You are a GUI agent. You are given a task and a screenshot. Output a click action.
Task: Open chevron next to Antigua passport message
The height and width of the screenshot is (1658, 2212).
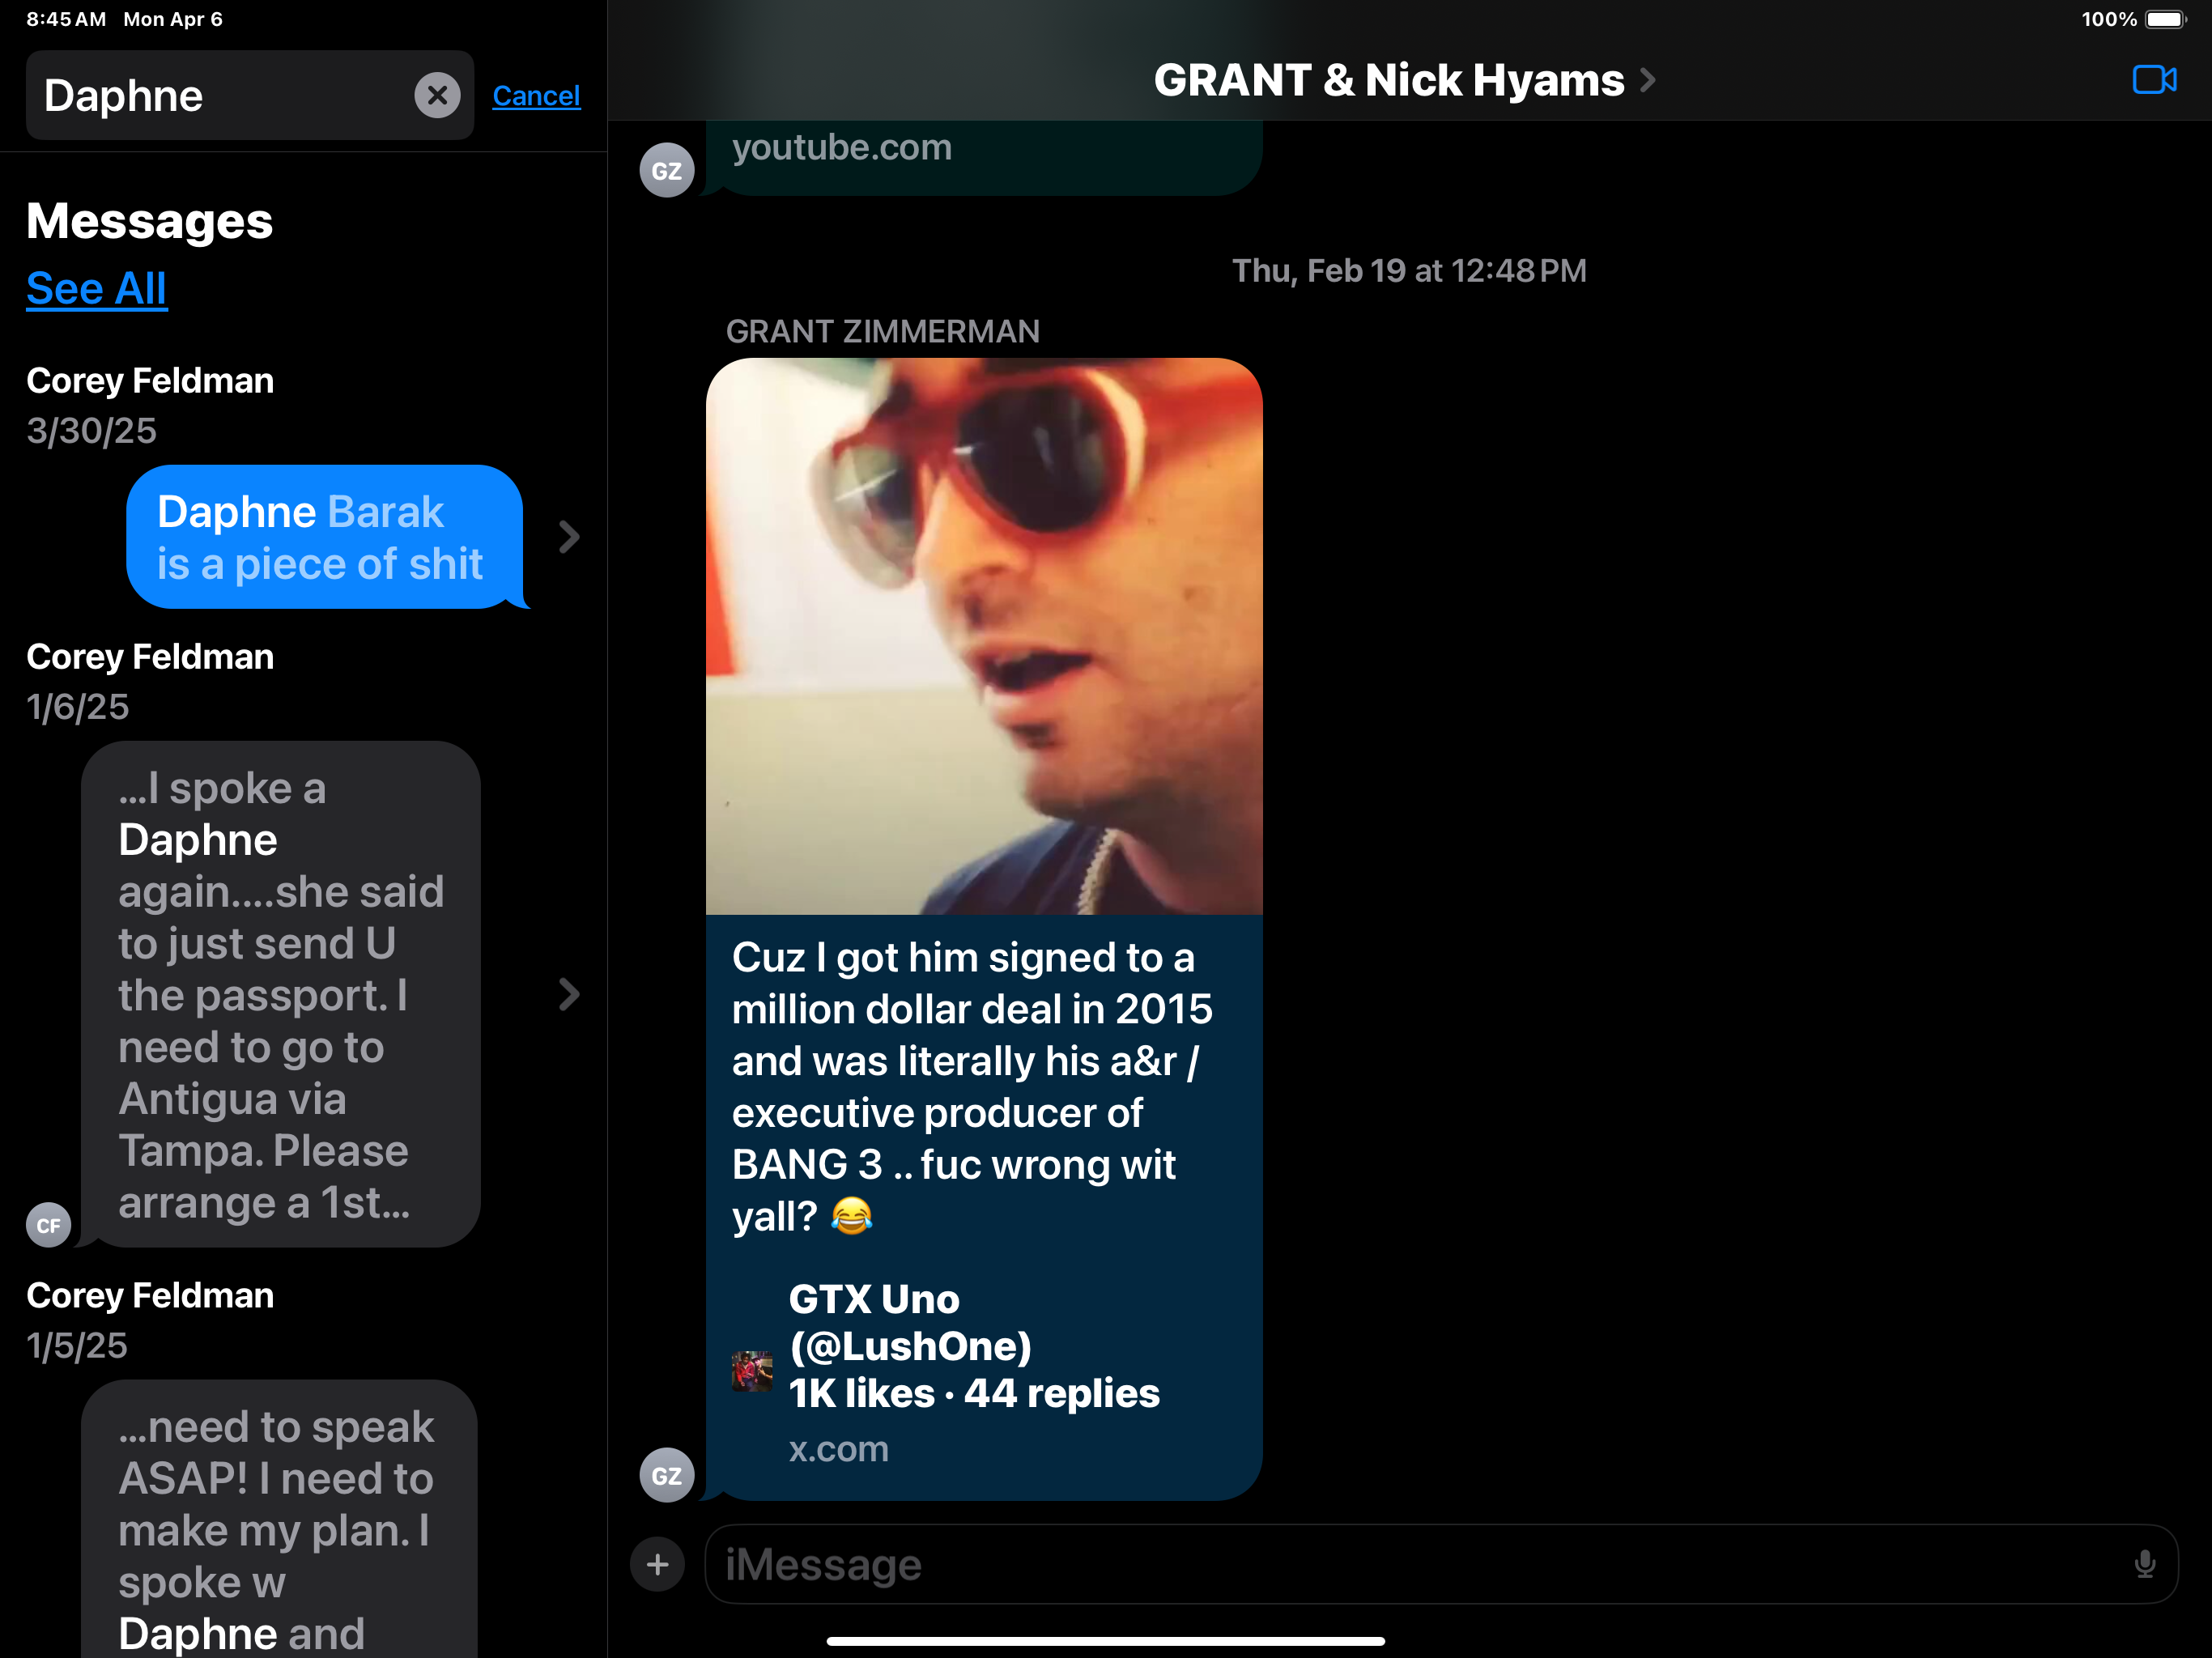(x=569, y=993)
